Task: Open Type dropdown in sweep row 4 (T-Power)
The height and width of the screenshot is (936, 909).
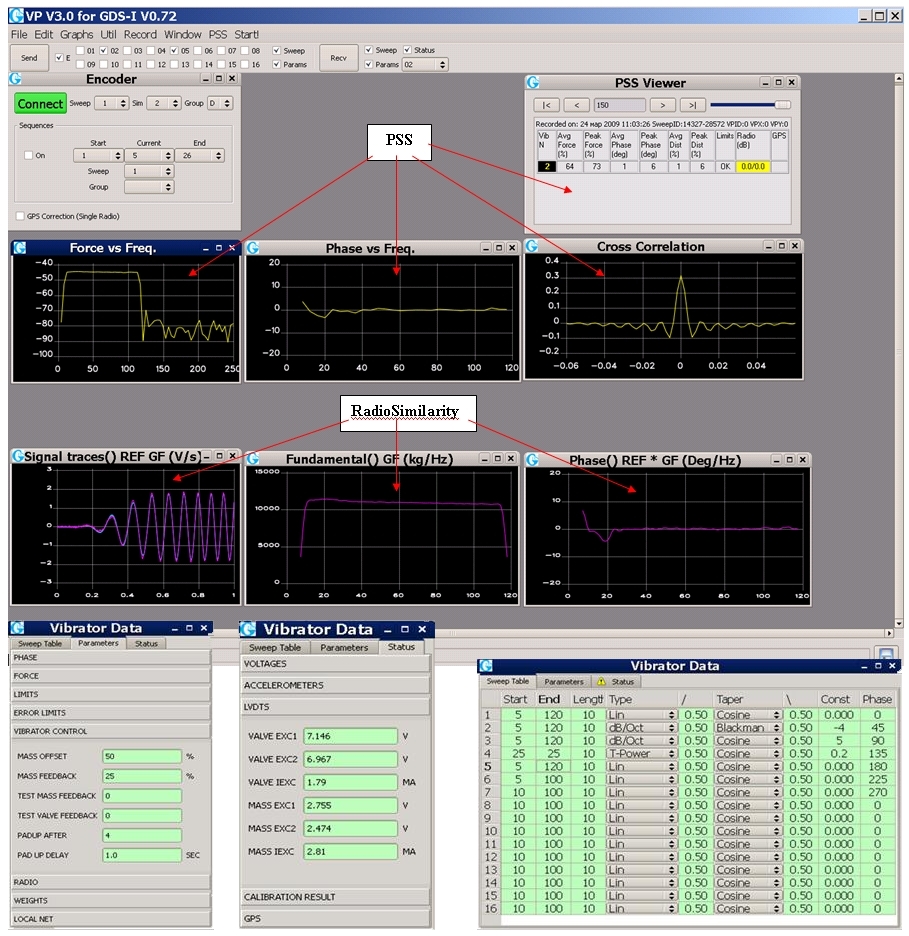Action: (x=642, y=753)
